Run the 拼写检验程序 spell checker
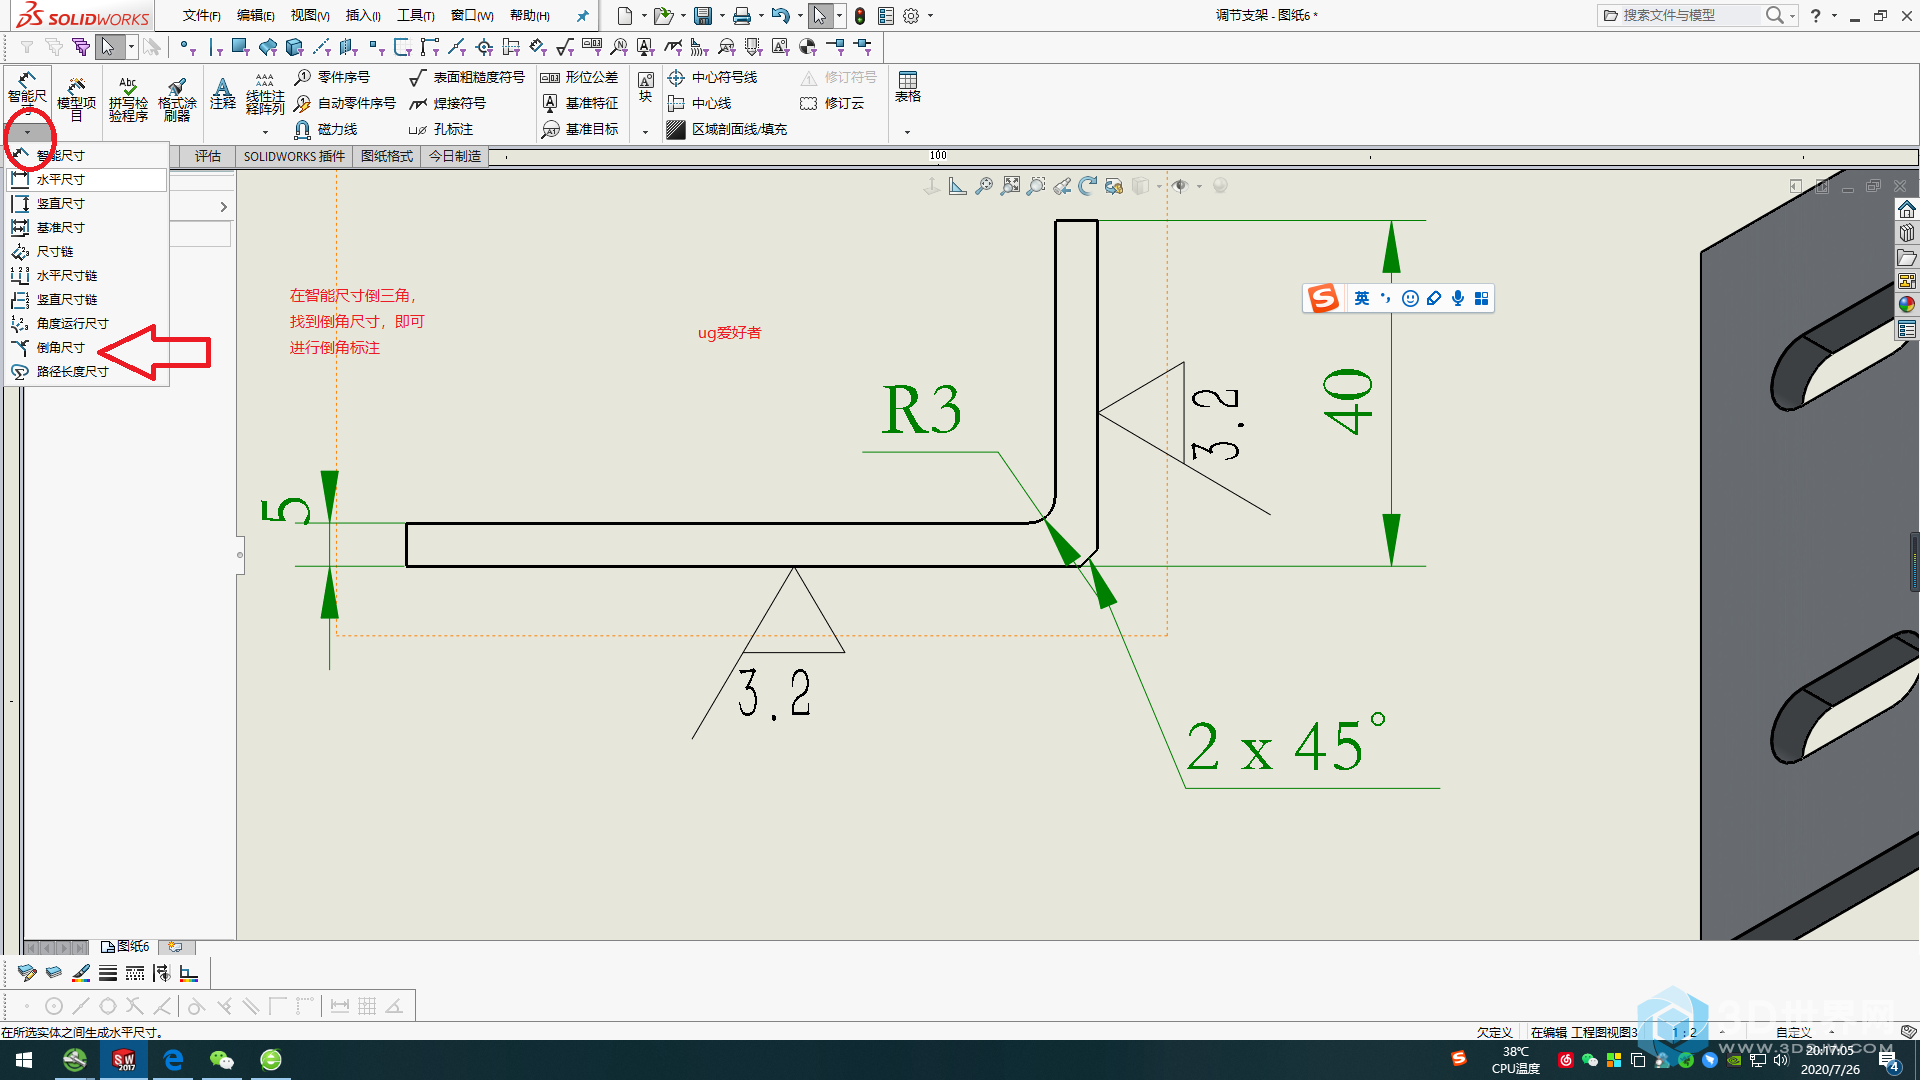1920x1080 pixels. pyautogui.click(x=128, y=98)
